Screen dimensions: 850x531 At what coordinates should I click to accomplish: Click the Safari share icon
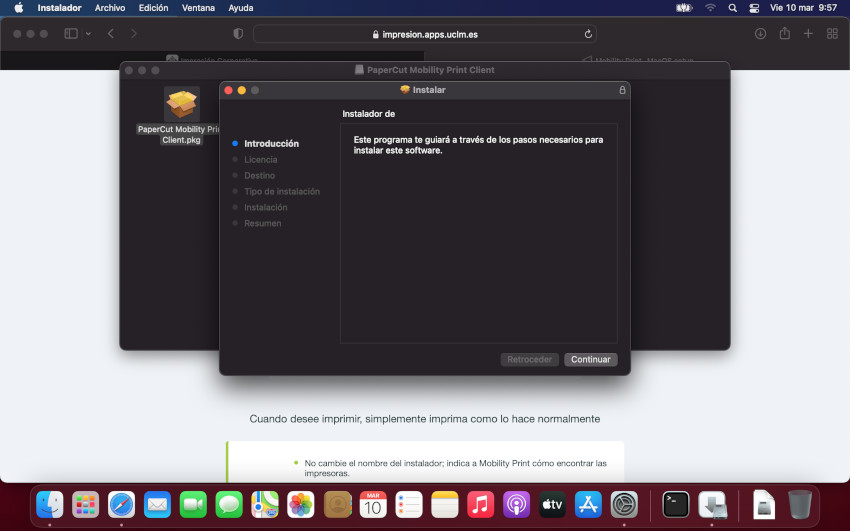click(x=784, y=34)
